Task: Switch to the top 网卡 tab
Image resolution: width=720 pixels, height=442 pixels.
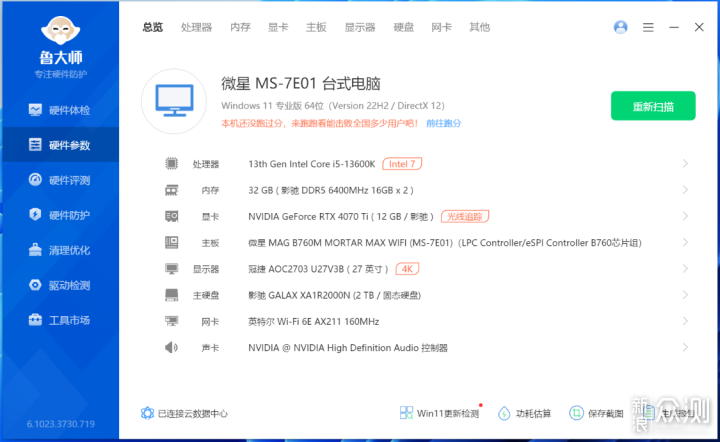Action: (x=441, y=28)
